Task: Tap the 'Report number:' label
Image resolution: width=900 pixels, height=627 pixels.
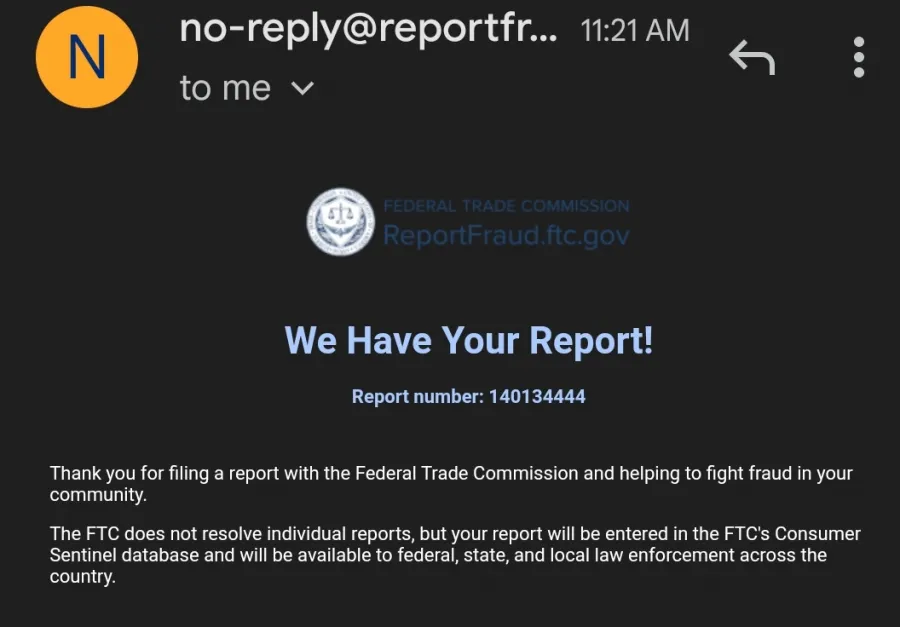Action: [418, 397]
